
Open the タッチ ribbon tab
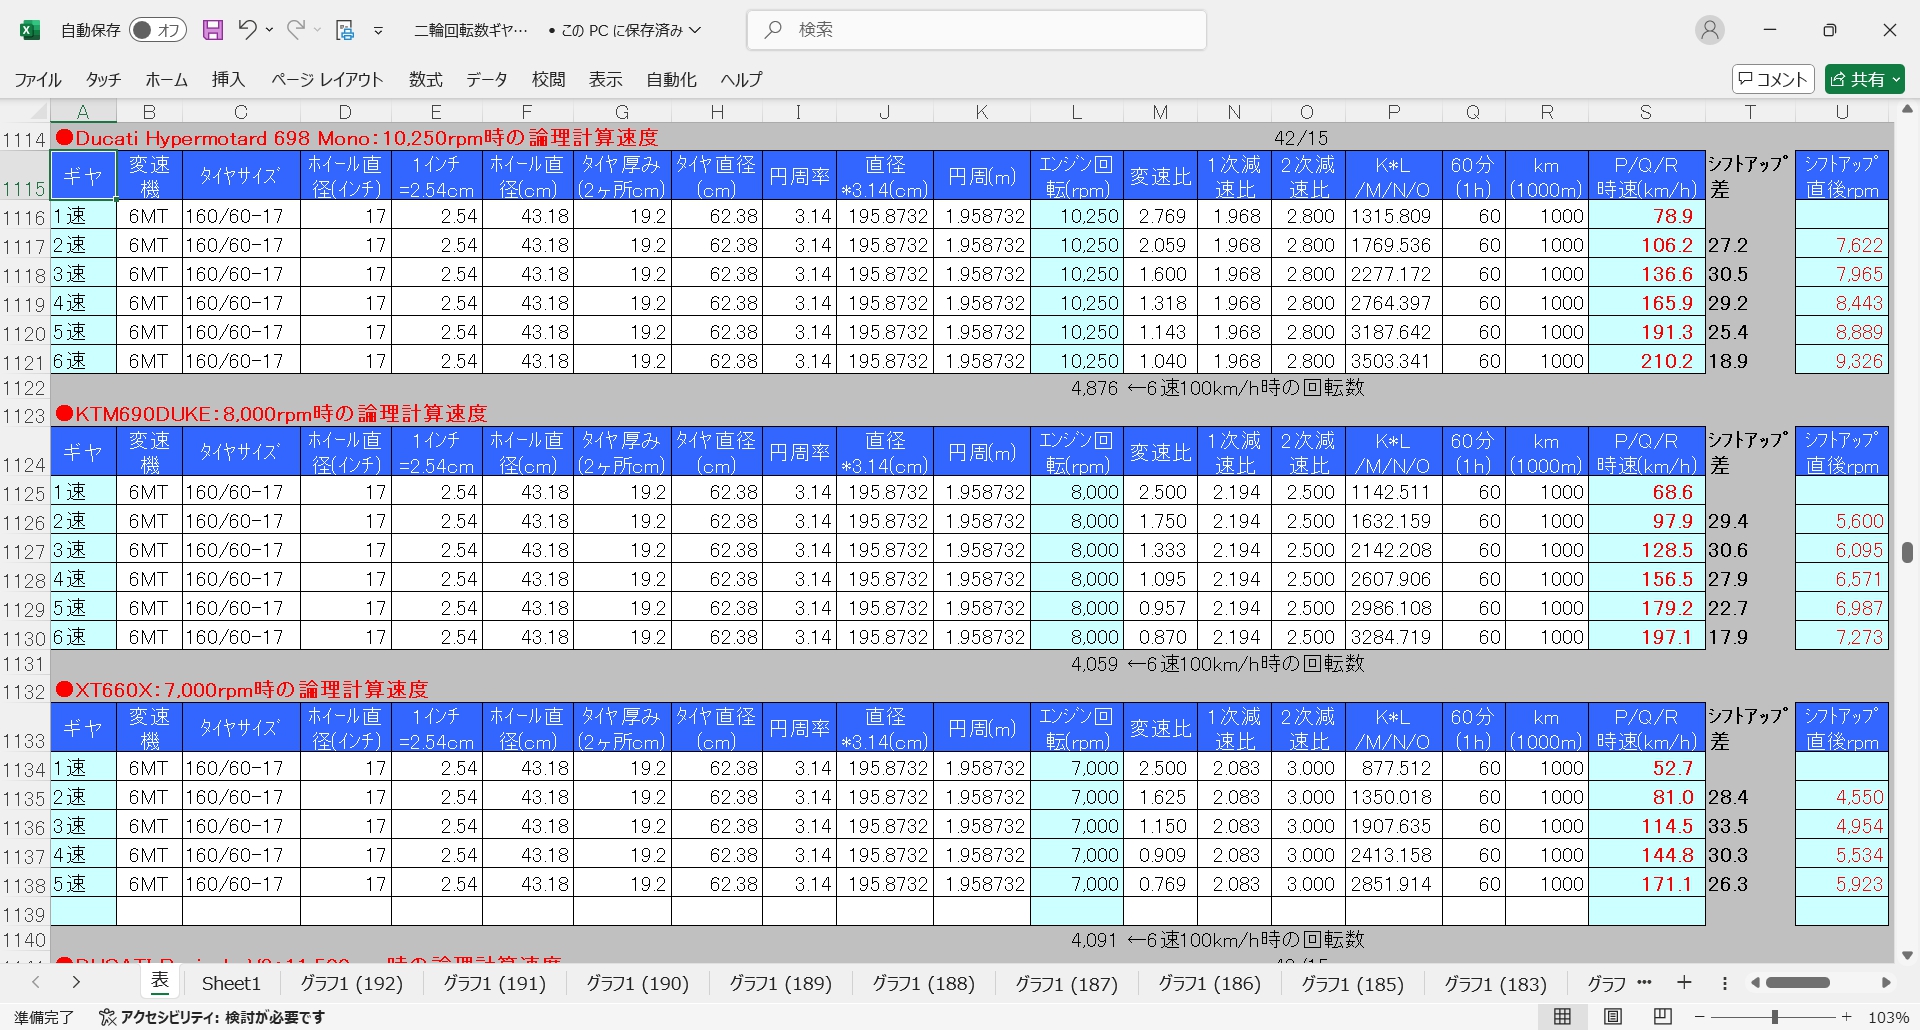coord(103,79)
